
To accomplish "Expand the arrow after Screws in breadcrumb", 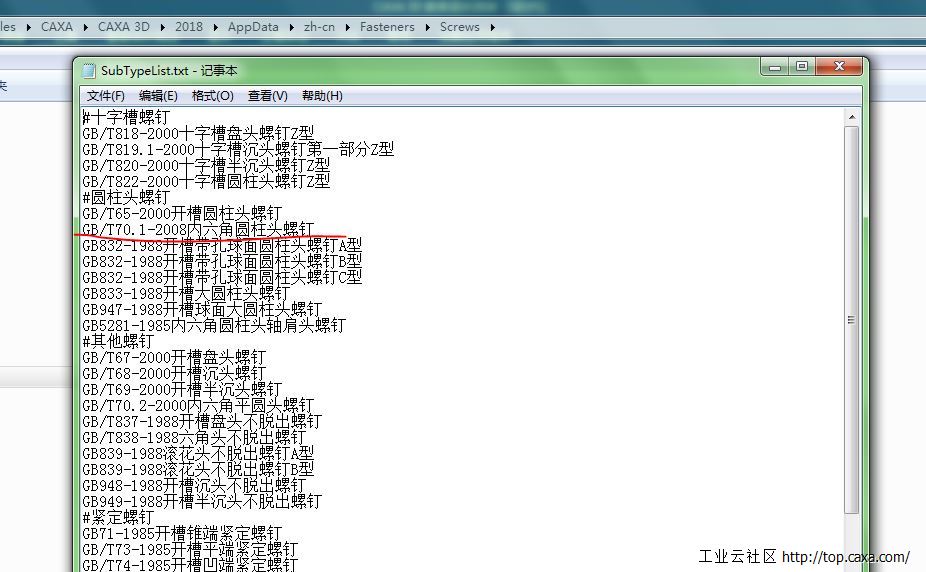I will pos(493,27).
